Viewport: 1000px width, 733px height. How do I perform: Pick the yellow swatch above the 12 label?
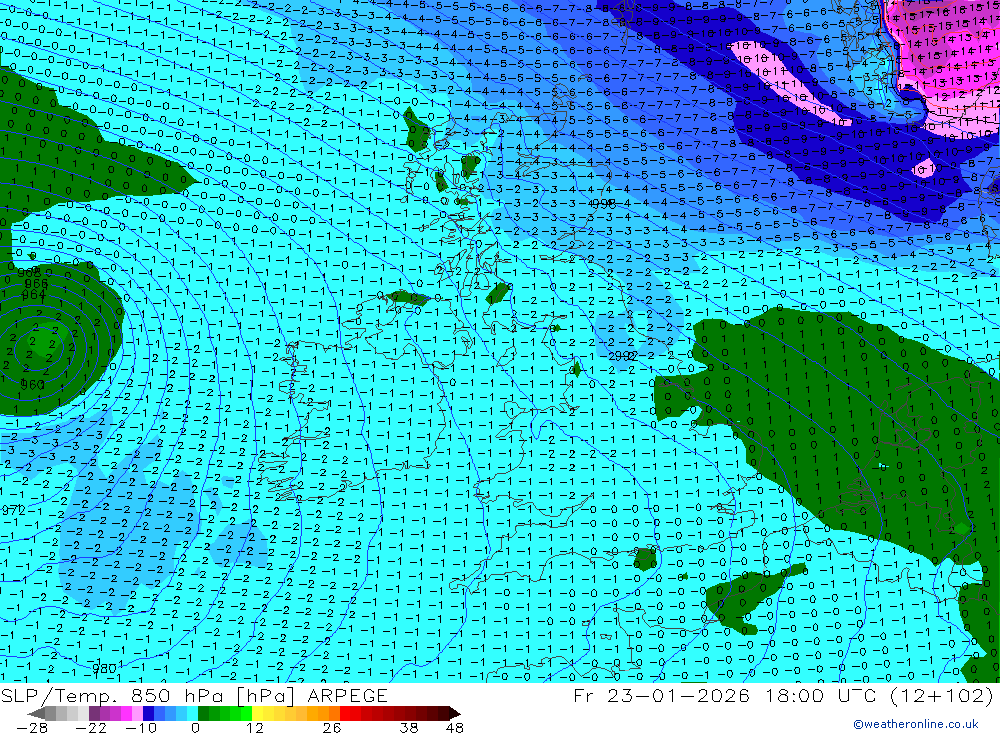click(x=258, y=713)
